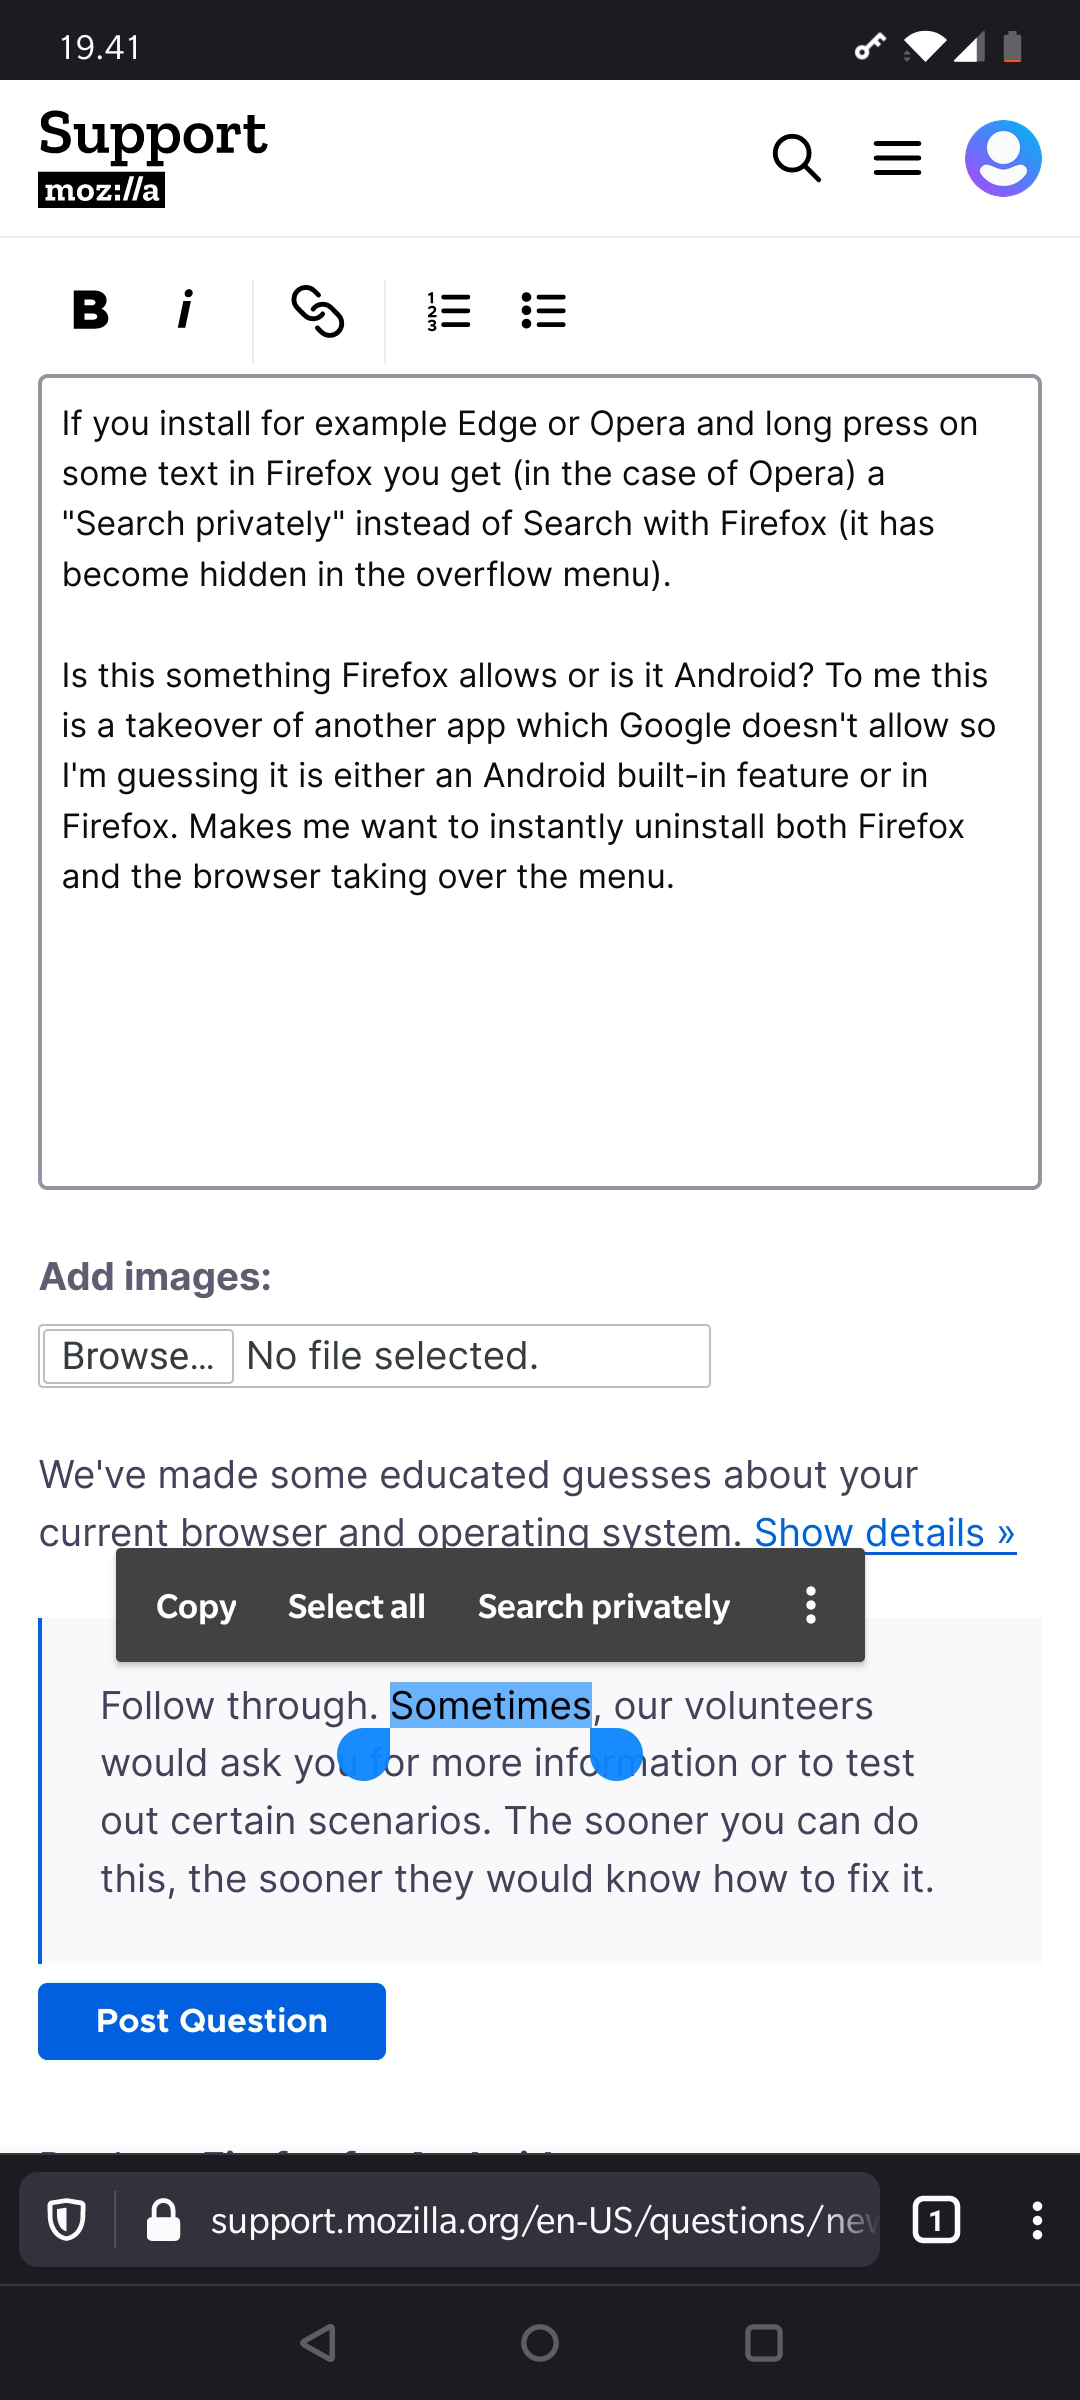The height and width of the screenshot is (2400, 1080).
Task: Open the user profile avatar
Action: [x=1003, y=159]
